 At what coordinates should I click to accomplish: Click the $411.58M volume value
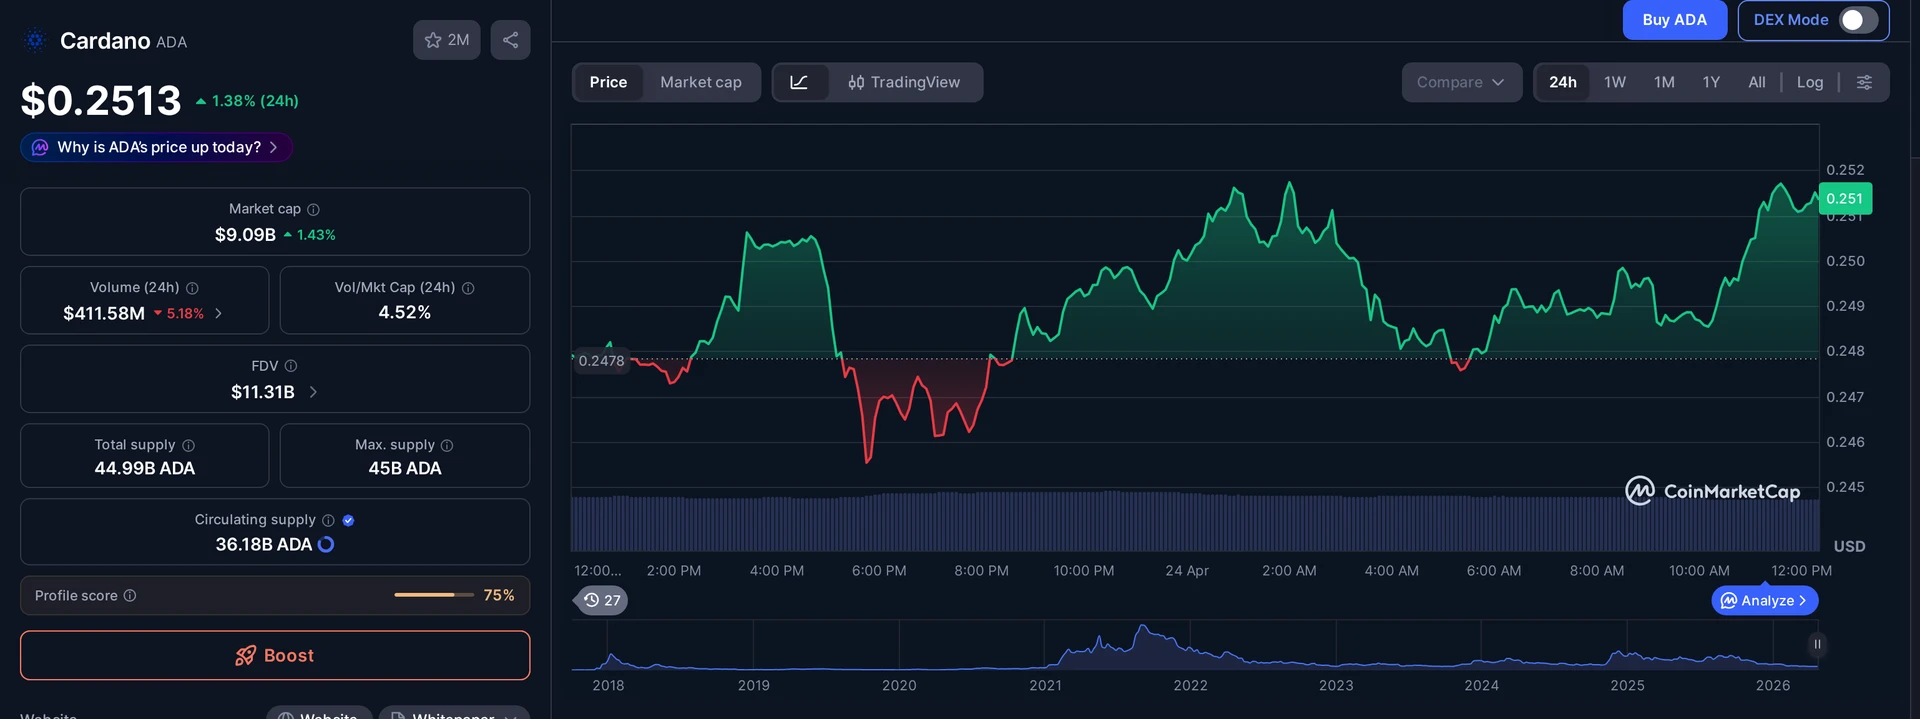(104, 313)
